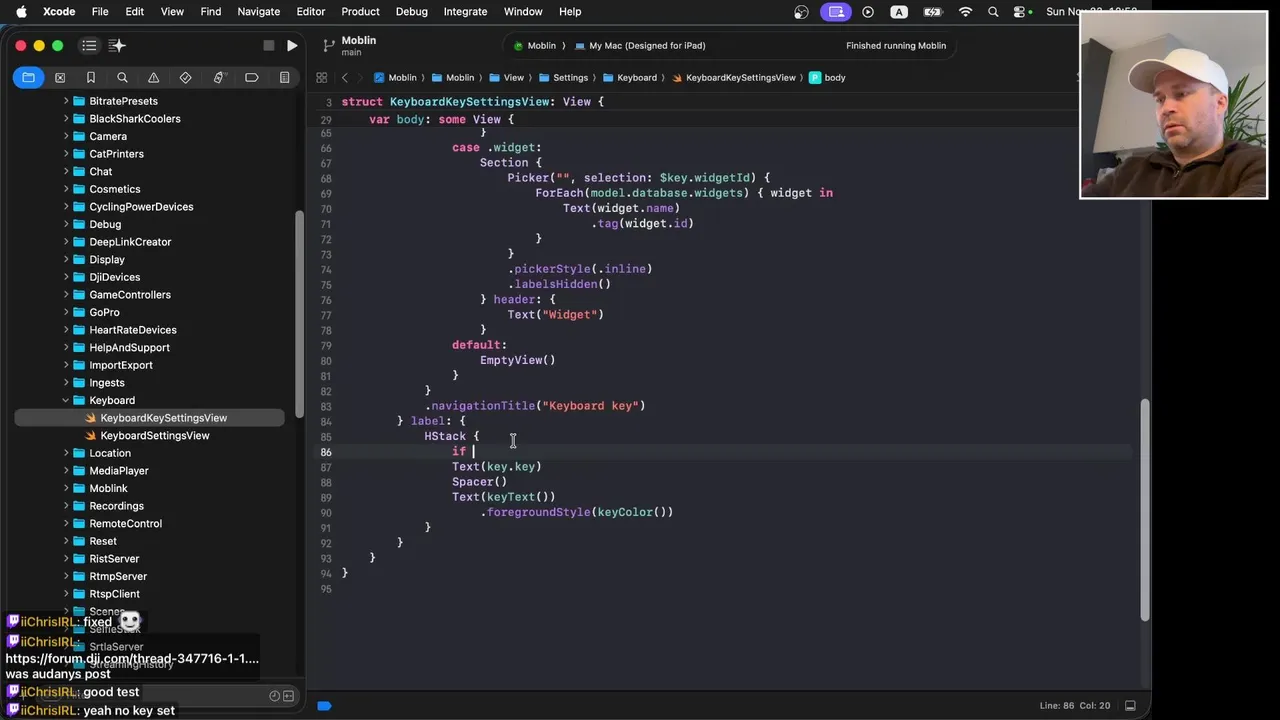This screenshot has height=720, width=1280.
Task: Open the Report navigator tab
Action: point(284,77)
